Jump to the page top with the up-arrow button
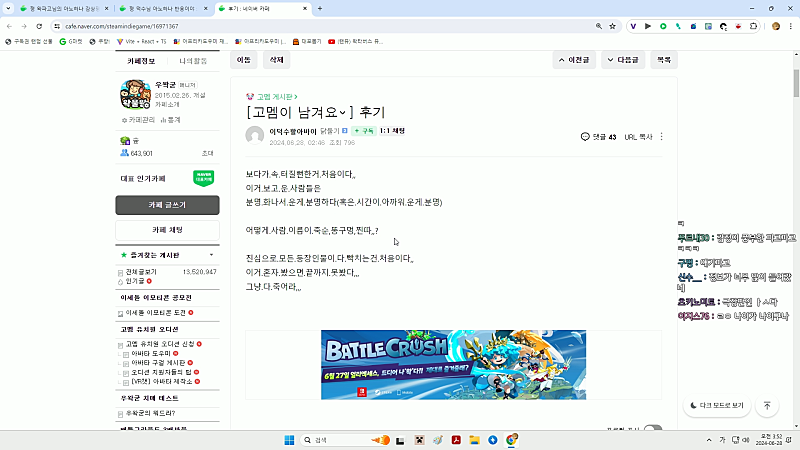This screenshot has height=450, width=800. (767, 405)
